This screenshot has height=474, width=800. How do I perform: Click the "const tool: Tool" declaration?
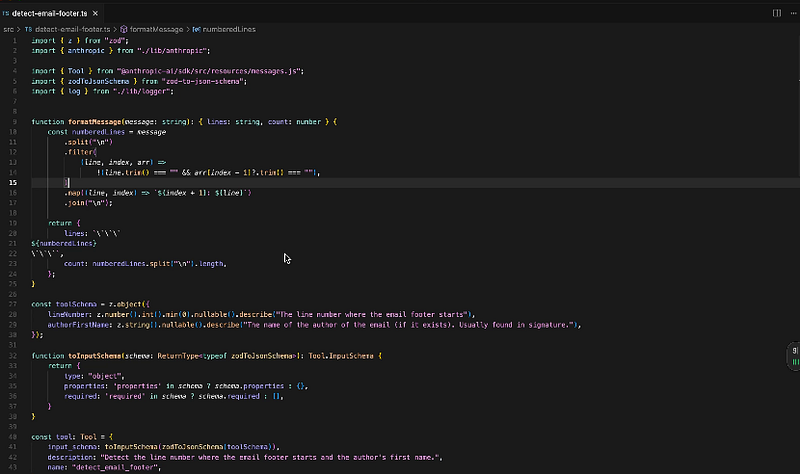pos(64,437)
